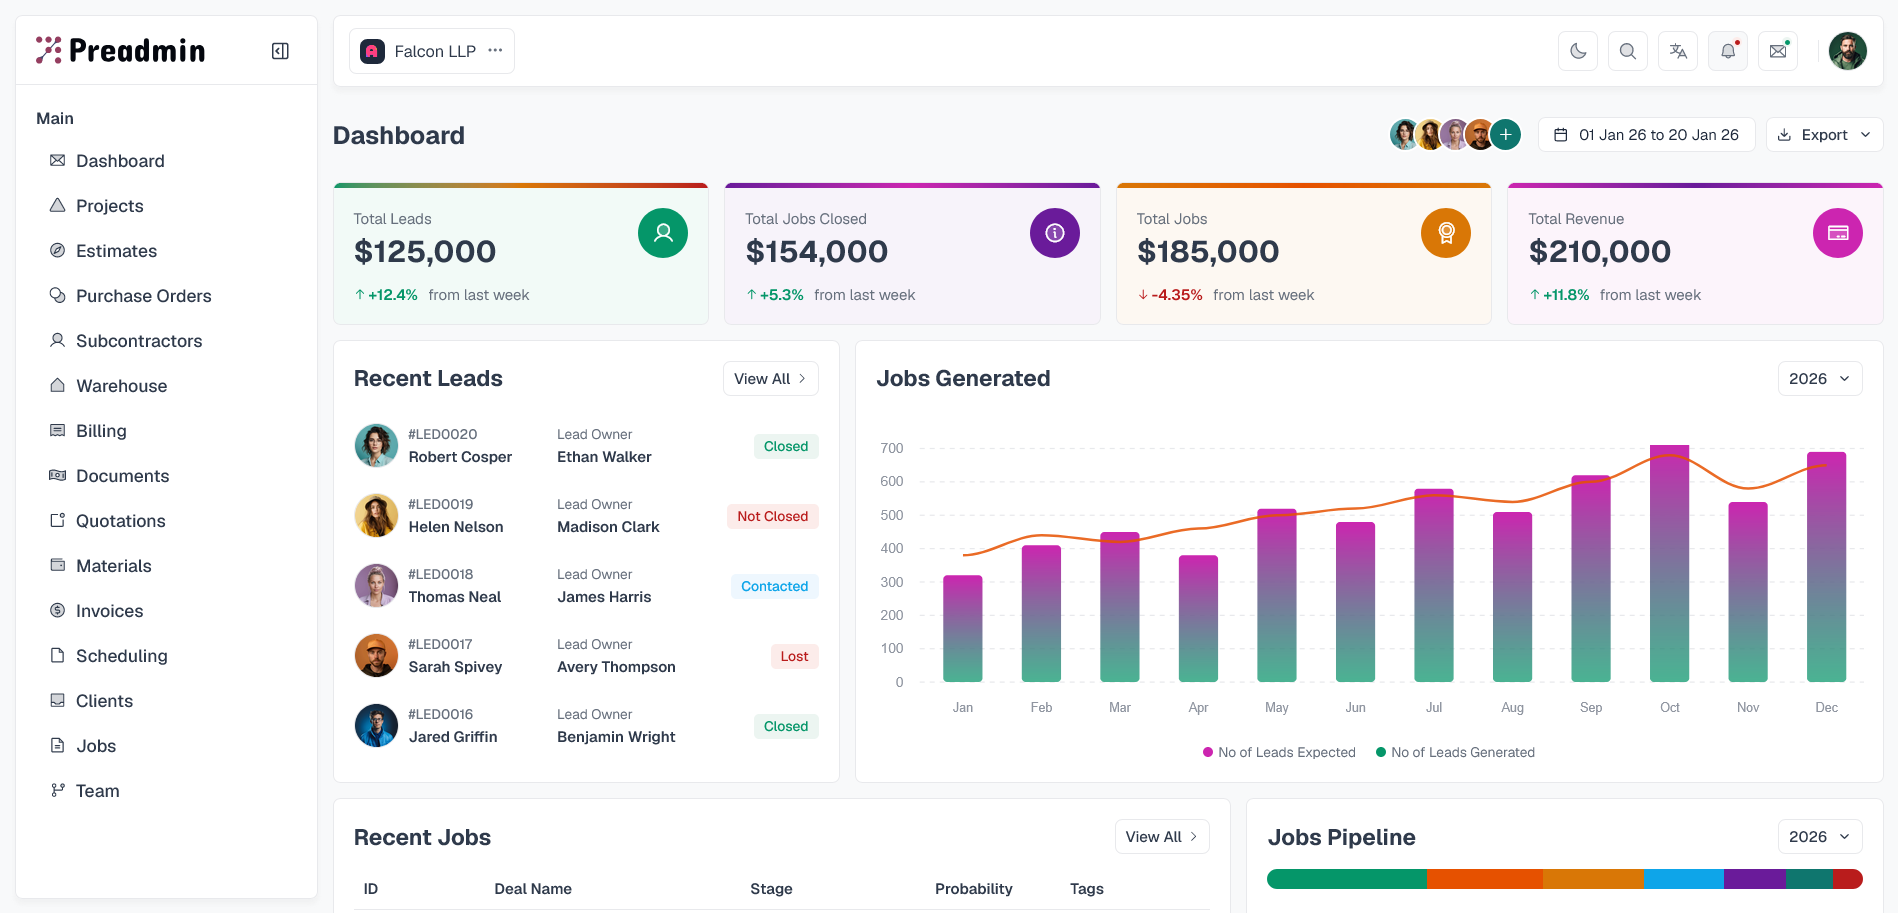Click the green segment of Jobs Pipeline bar
This screenshot has width=1898, height=913.
coord(1347,879)
